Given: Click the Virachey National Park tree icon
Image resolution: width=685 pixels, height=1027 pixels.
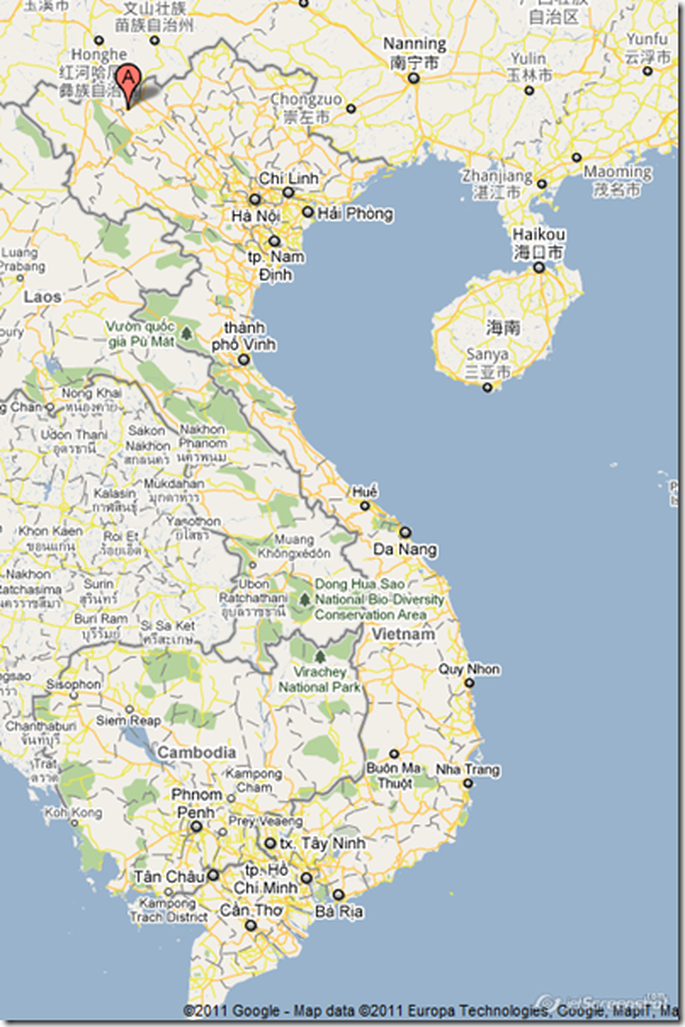Looking at the screenshot, I should (x=319, y=656).
